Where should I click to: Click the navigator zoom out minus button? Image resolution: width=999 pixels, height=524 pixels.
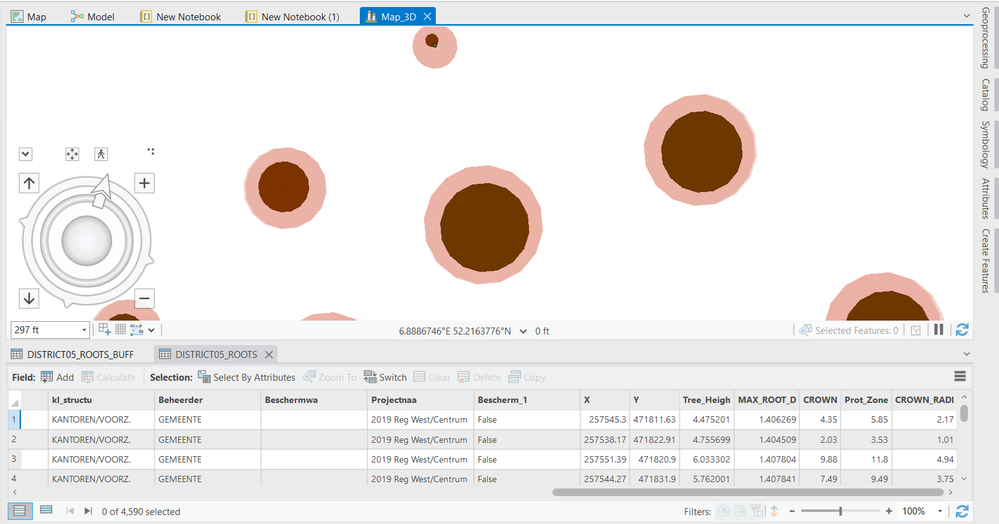(x=144, y=298)
